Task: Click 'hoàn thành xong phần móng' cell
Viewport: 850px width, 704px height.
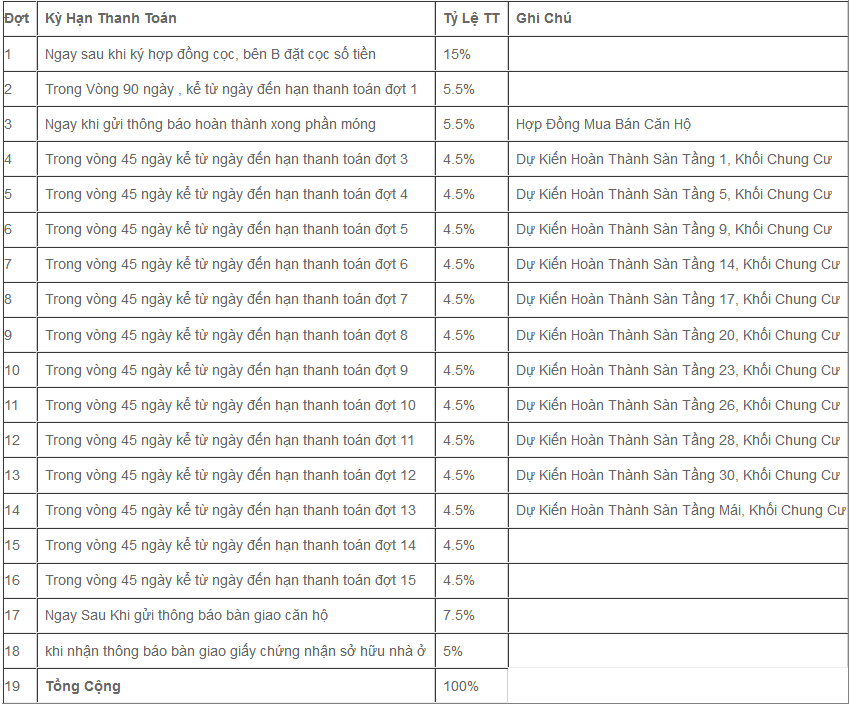Action: [210, 124]
